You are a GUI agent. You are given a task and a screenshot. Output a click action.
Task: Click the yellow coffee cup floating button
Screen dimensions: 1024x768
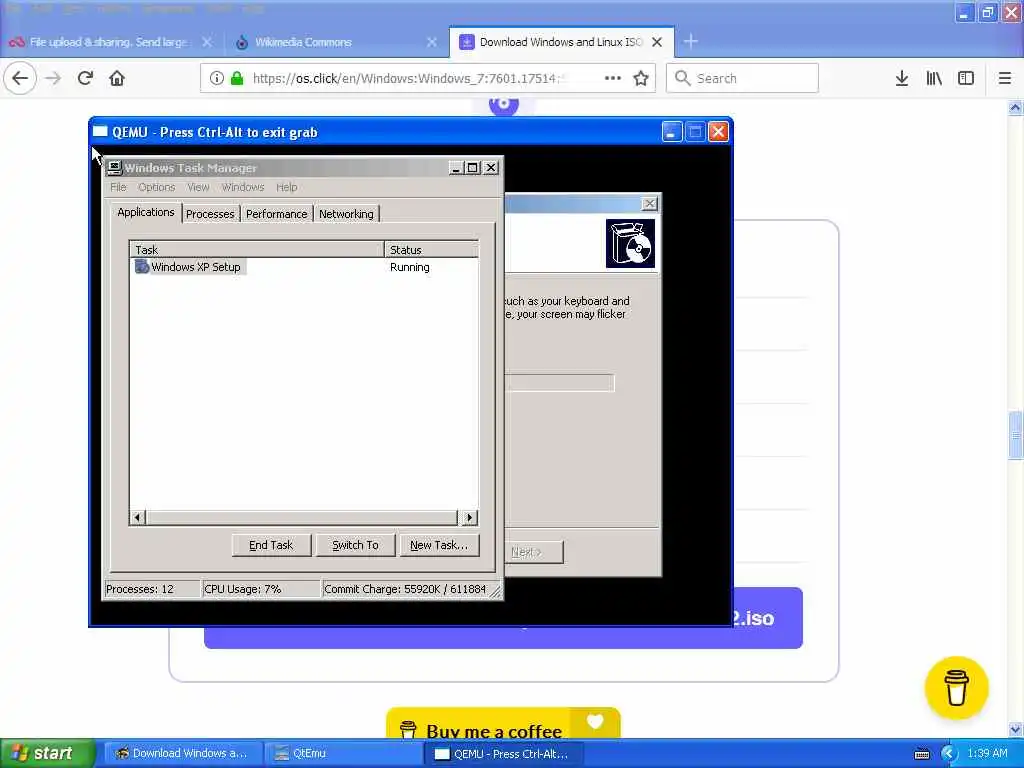[x=956, y=688]
